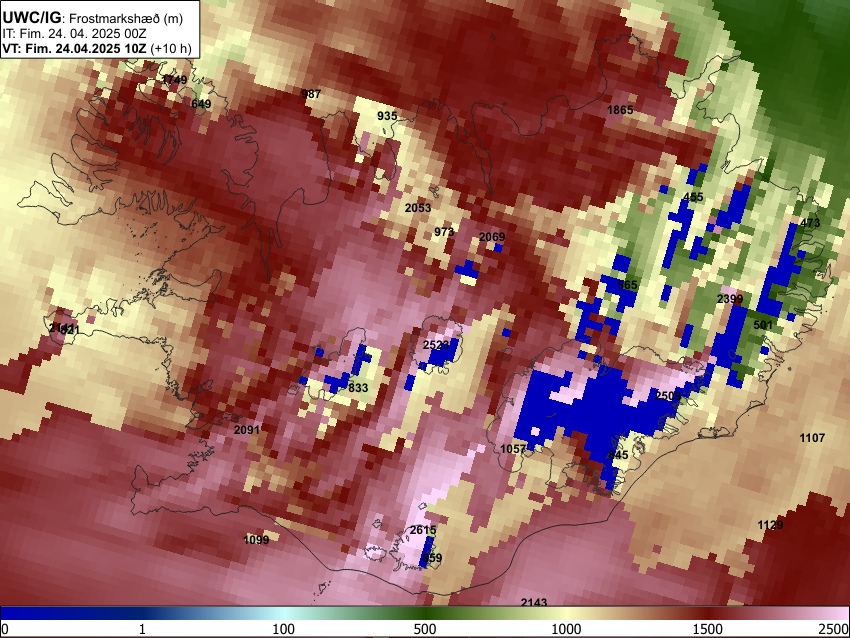Click the legend label '0'
850x638 pixels.
pos(5,629)
